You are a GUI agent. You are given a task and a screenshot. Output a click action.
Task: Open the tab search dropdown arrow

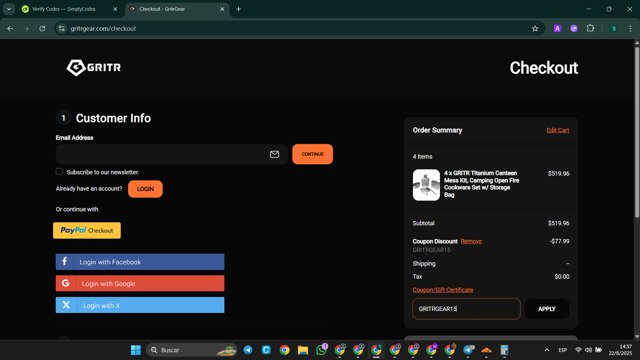pyautogui.click(x=9, y=9)
